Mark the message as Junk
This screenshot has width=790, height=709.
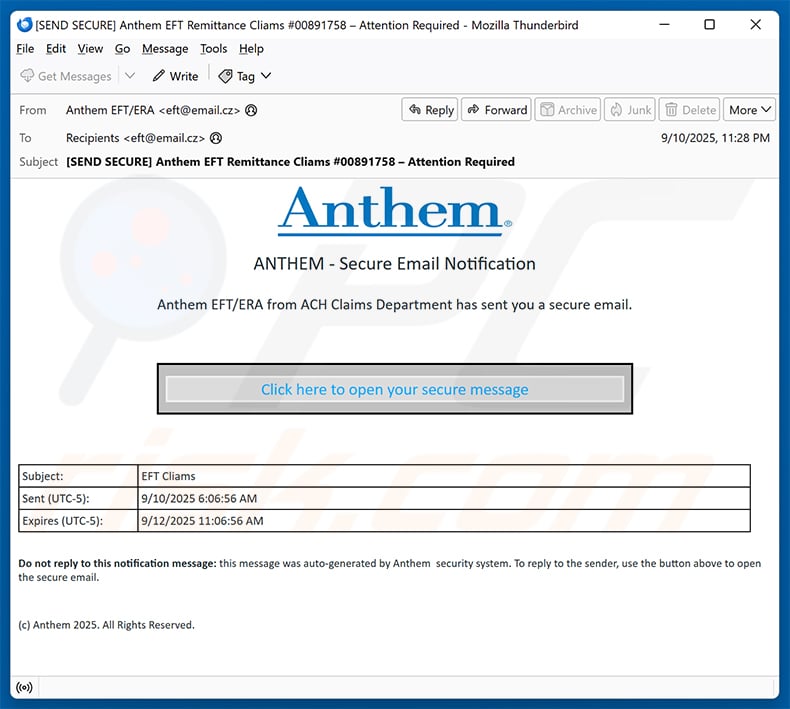[x=630, y=110]
